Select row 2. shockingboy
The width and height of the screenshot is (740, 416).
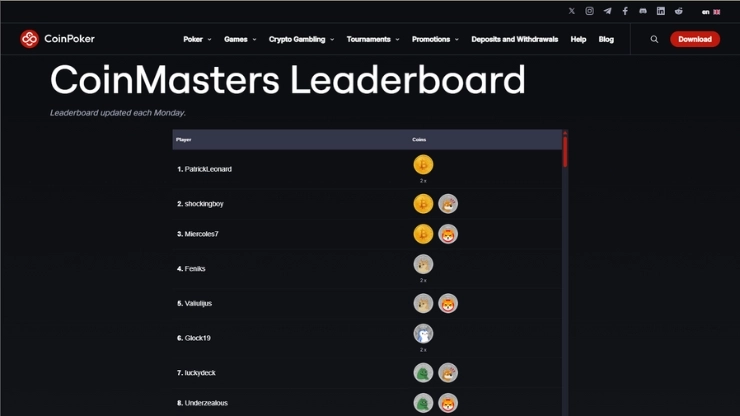pyautogui.click(x=367, y=204)
